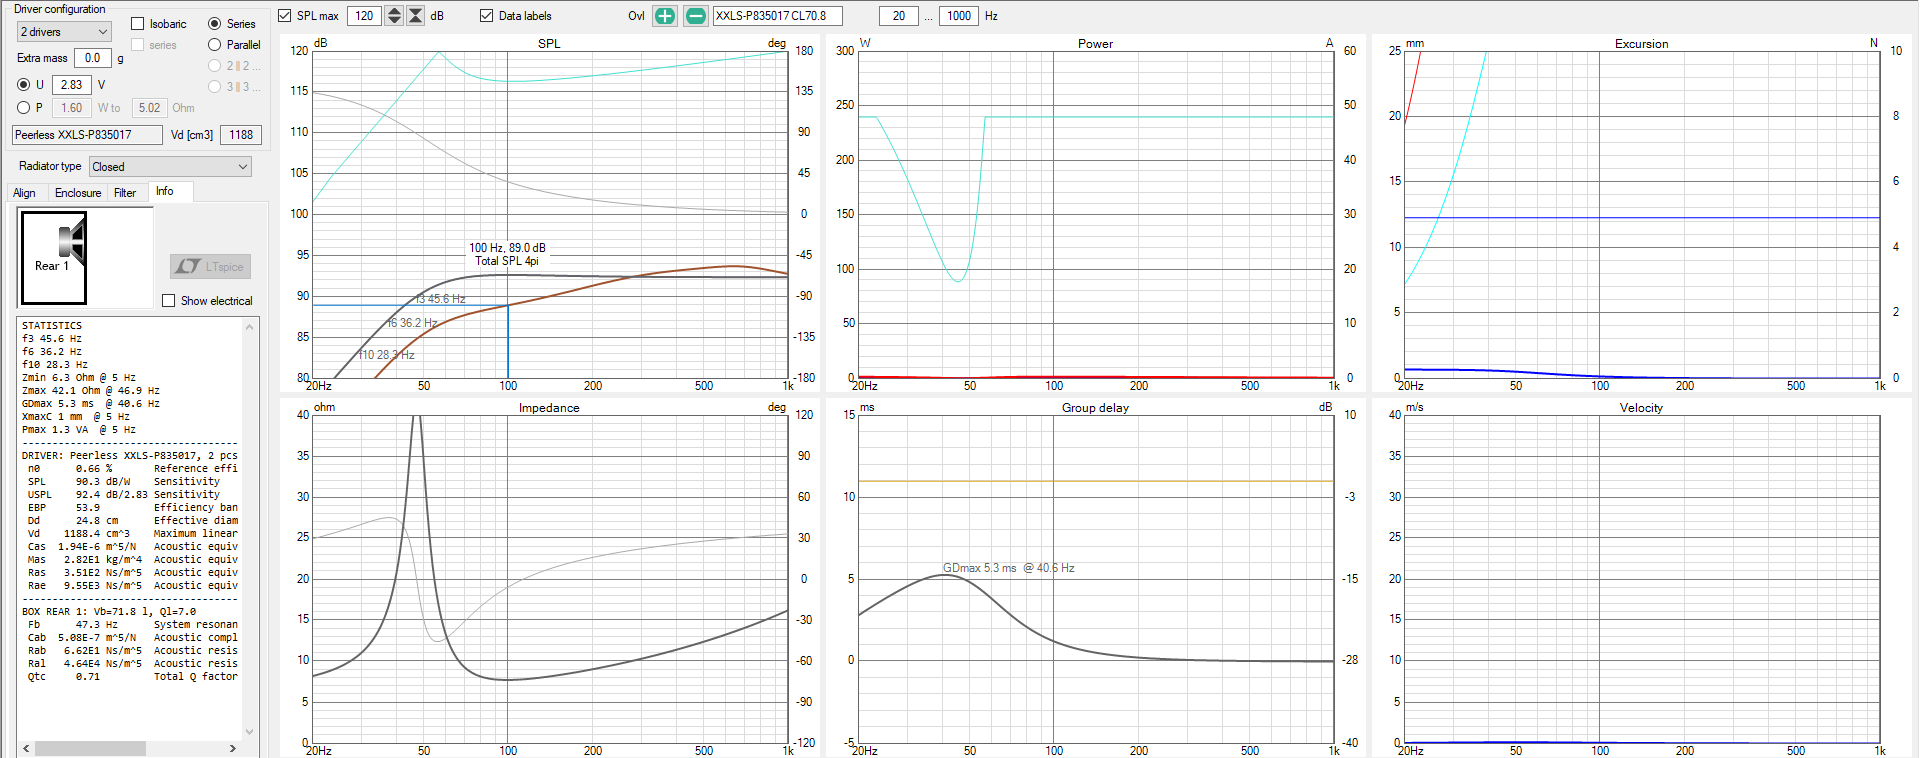This screenshot has height=758, width=1920.
Task: Click the 'Qtc 0.71' row
Action: (x=132, y=677)
